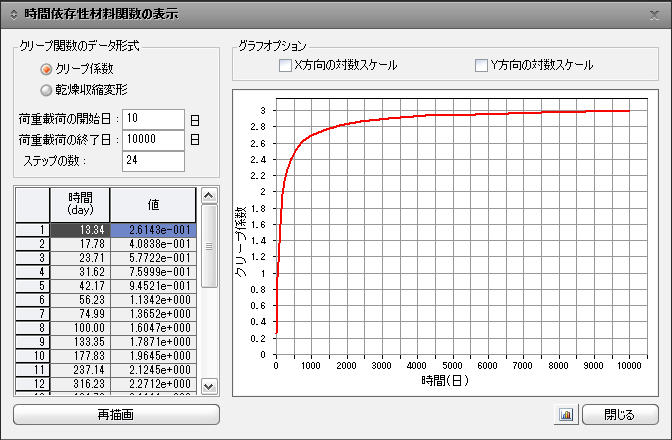Viewport: 672px width, 440px height.
Task: Click row header number 8 in table
Action: click(x=33, y=327)
